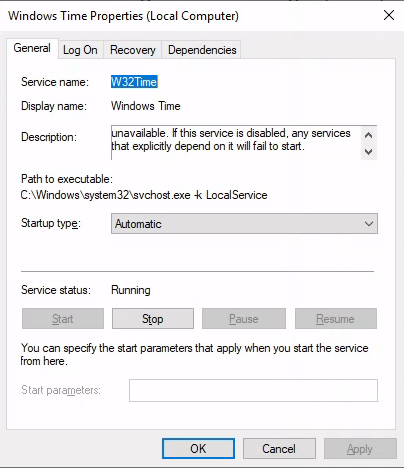
Task: Open the Recovery tab
Action: (133, 50)
